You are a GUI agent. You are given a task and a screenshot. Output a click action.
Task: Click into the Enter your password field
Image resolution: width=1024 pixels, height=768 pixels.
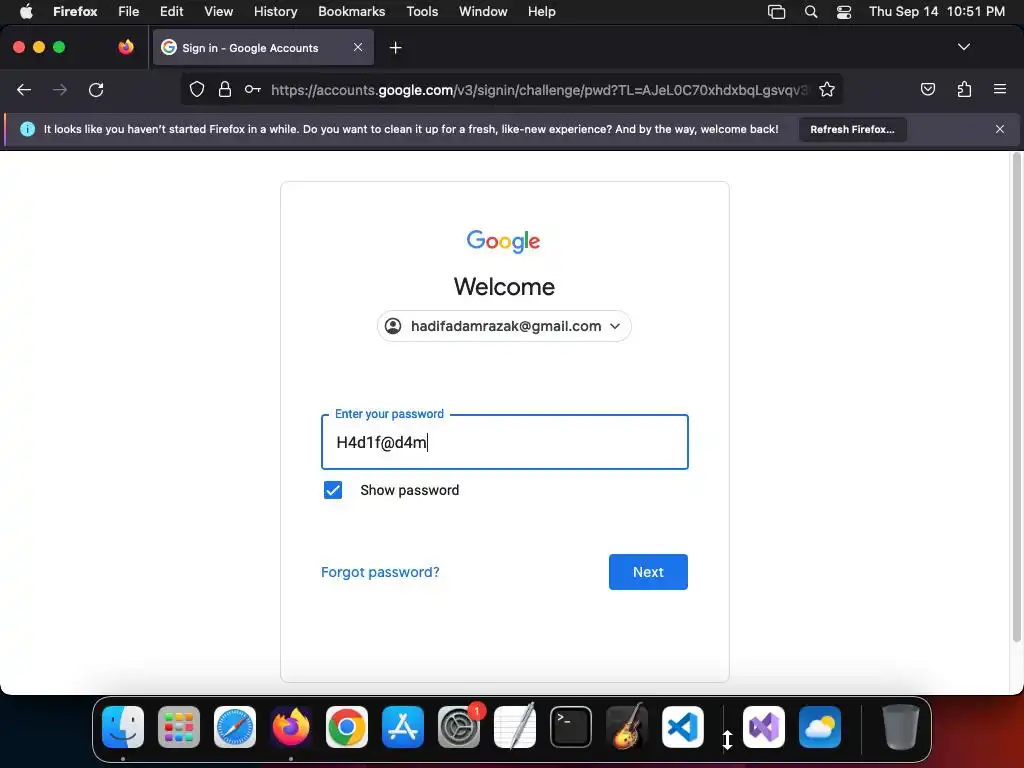[505, 442]
